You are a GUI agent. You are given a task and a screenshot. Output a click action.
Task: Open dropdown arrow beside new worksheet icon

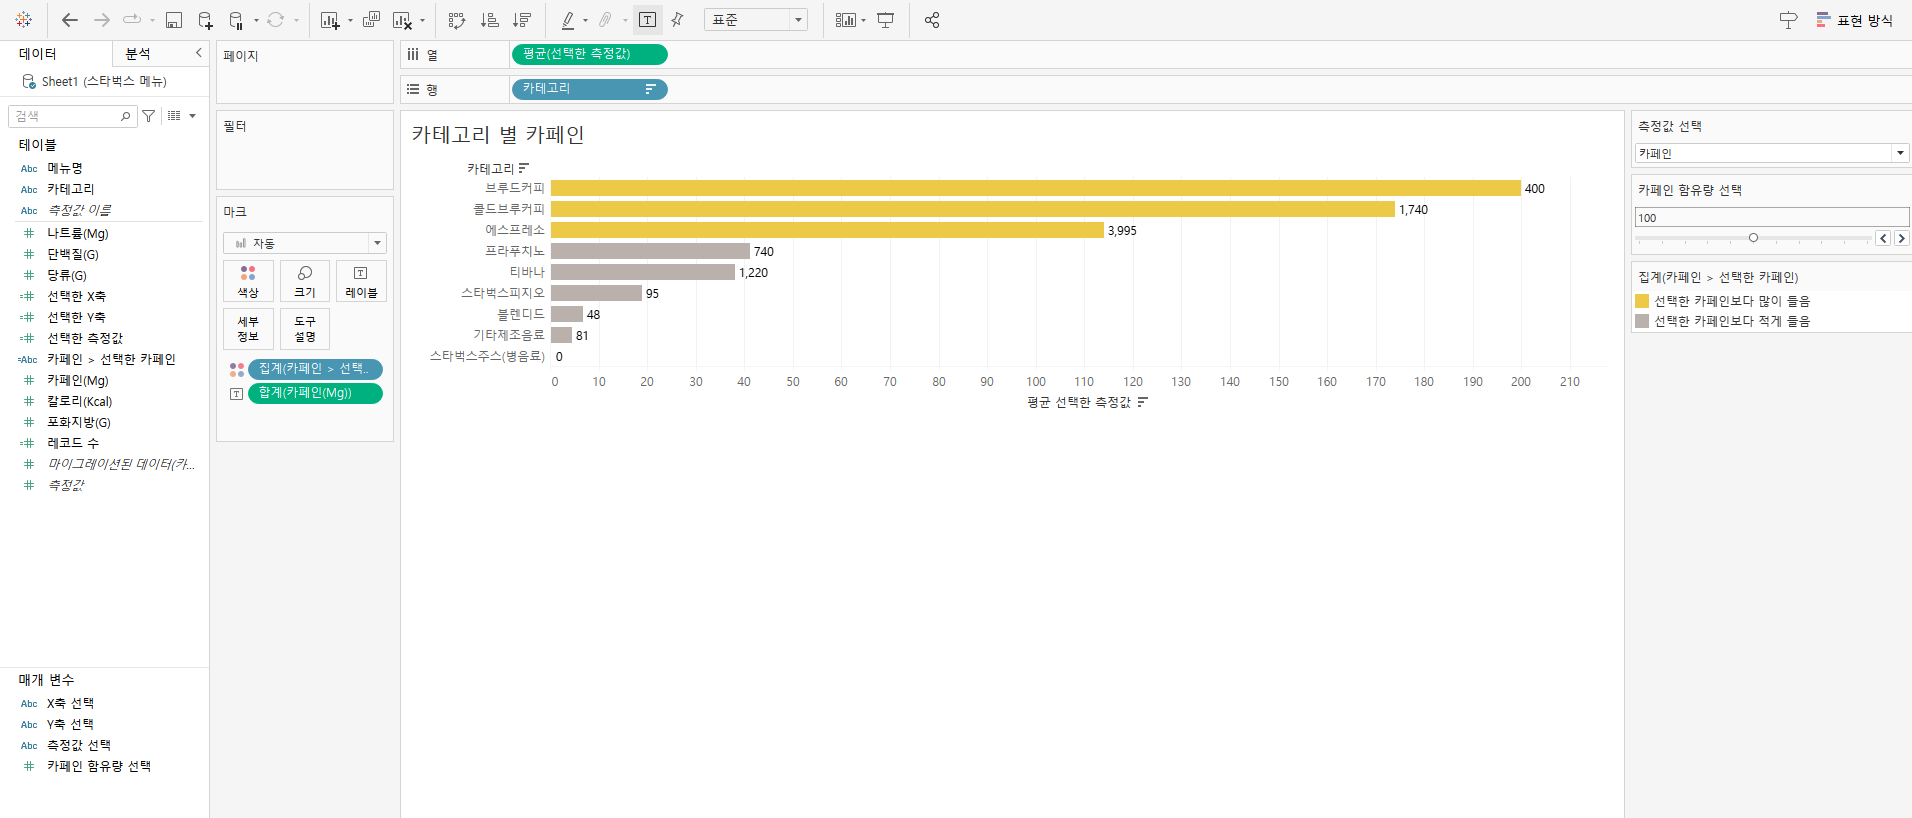[x=350, y=21]
